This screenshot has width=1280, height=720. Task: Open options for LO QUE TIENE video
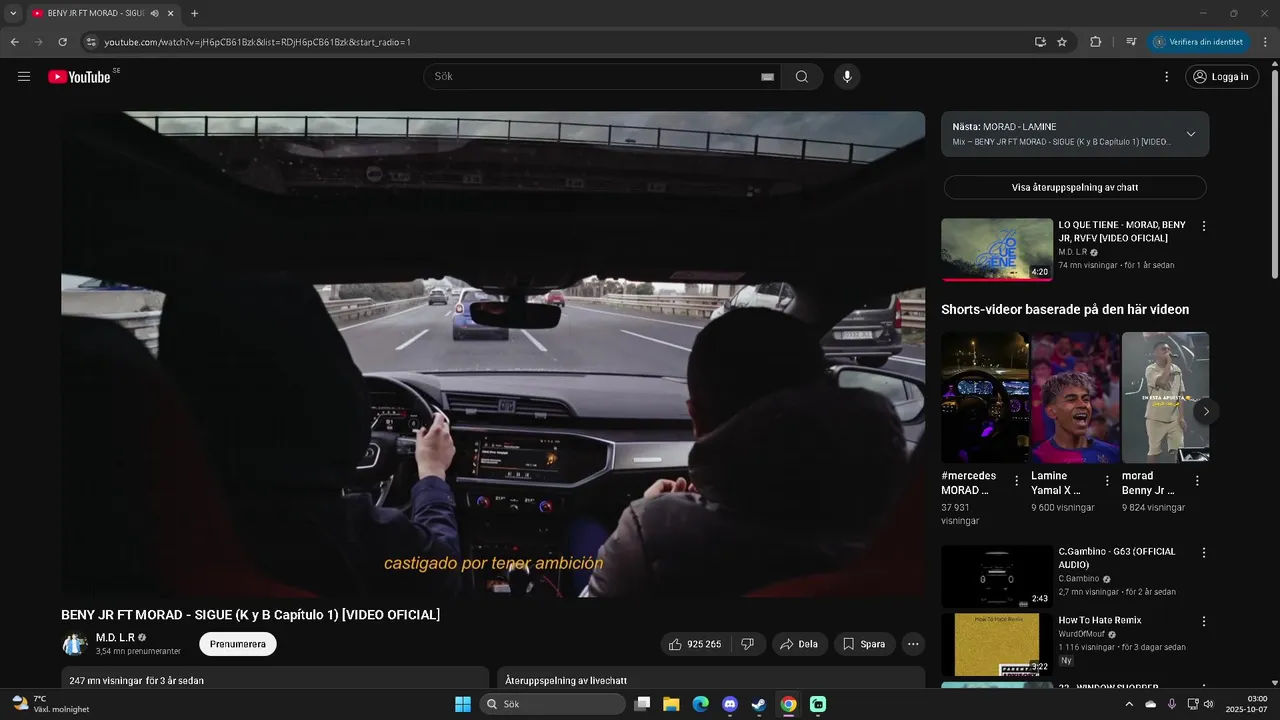[x=1204, y=226]
